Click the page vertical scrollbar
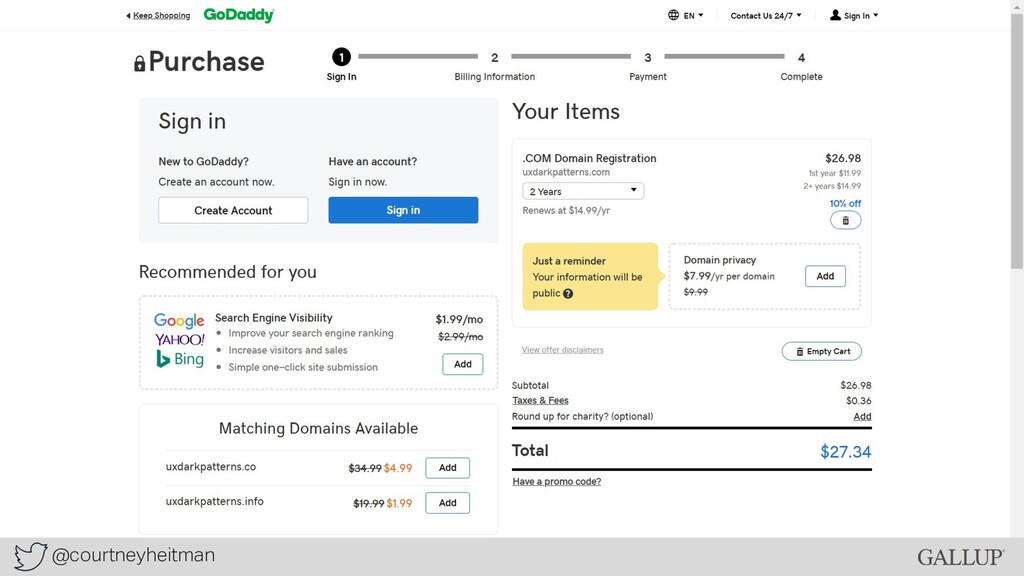 point(1017,140)
